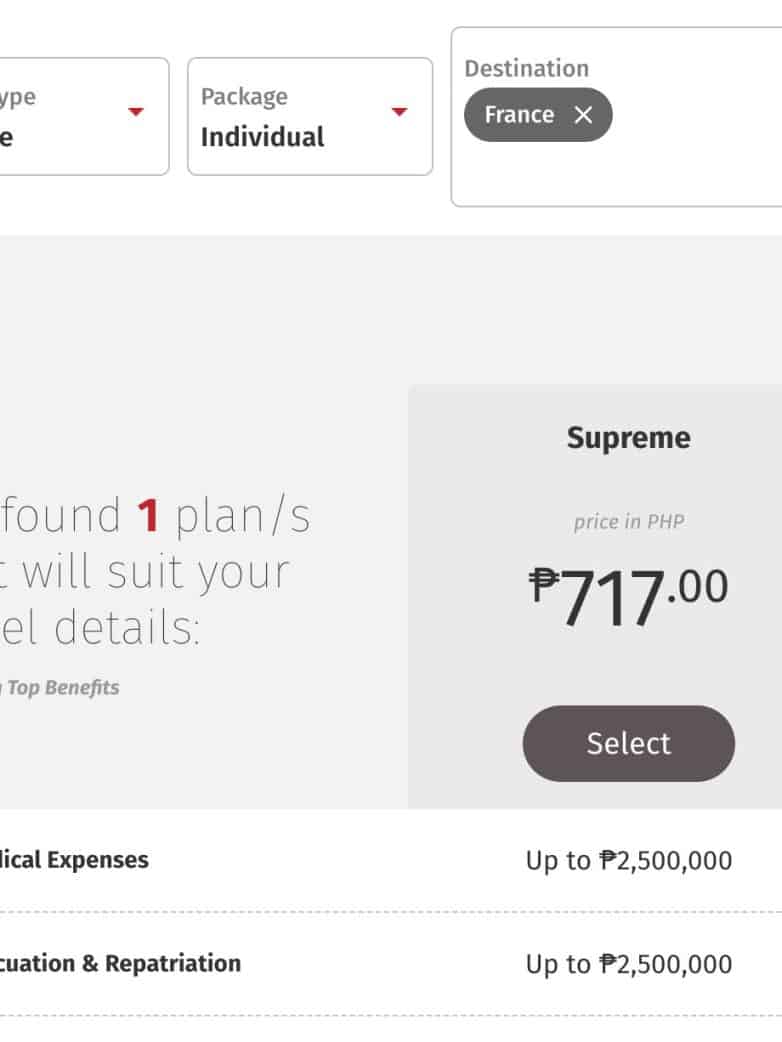Click the Medical Expenses ₱2,500,000 amount
Image resolution: width=782 pixels, height=1042 pixels.
629,861
